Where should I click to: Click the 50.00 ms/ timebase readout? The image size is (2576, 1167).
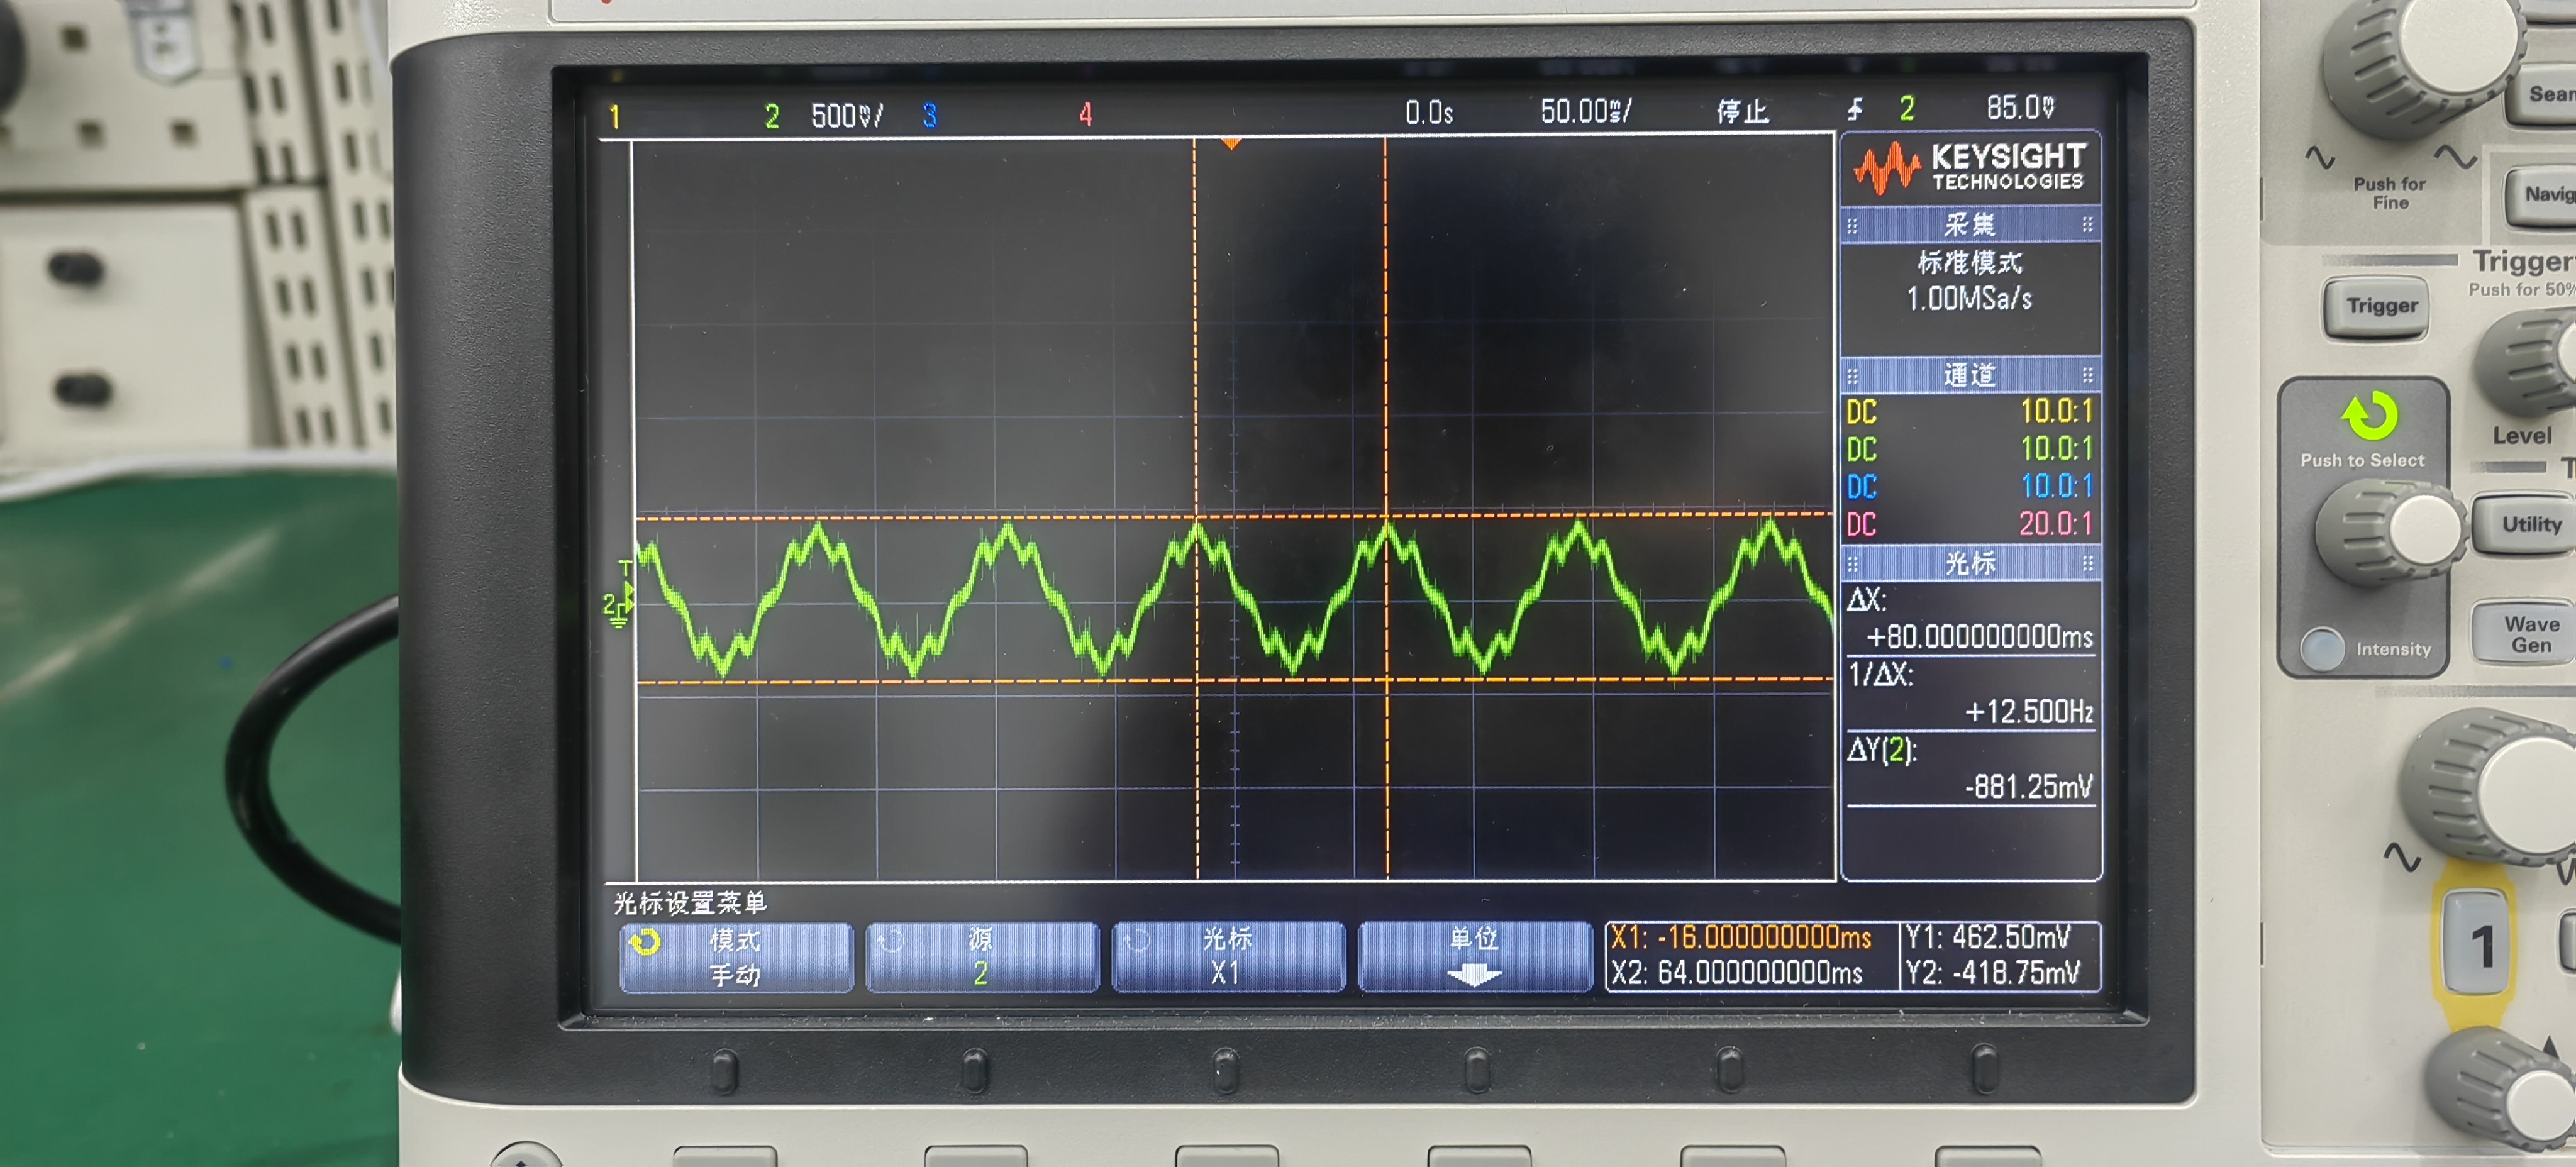pos(1586,111)
